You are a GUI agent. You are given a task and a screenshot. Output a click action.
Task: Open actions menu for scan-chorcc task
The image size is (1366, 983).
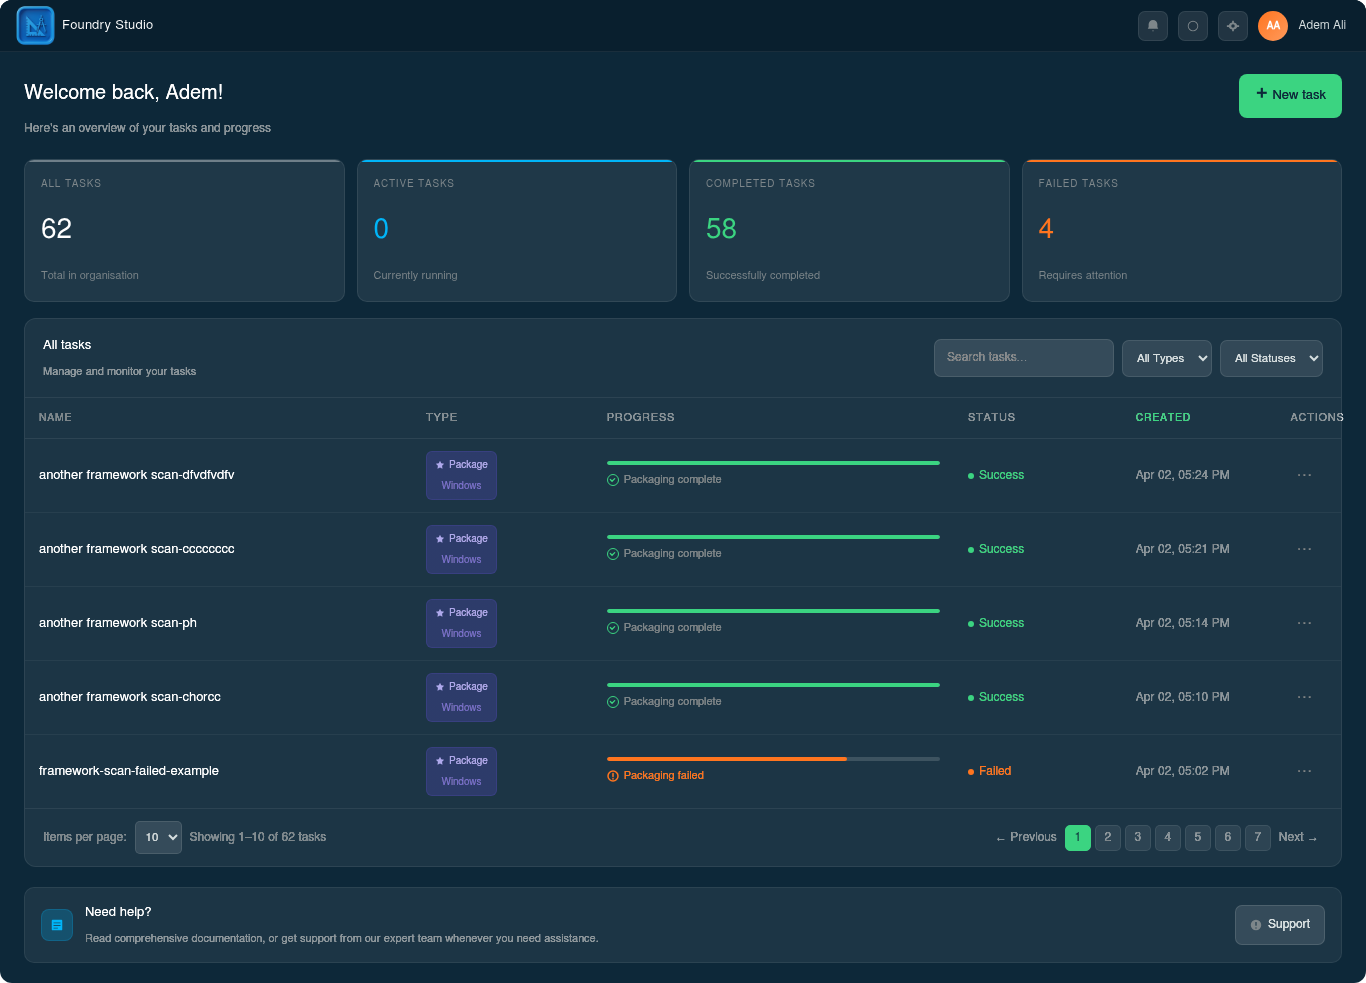[x=1304, y=697]
